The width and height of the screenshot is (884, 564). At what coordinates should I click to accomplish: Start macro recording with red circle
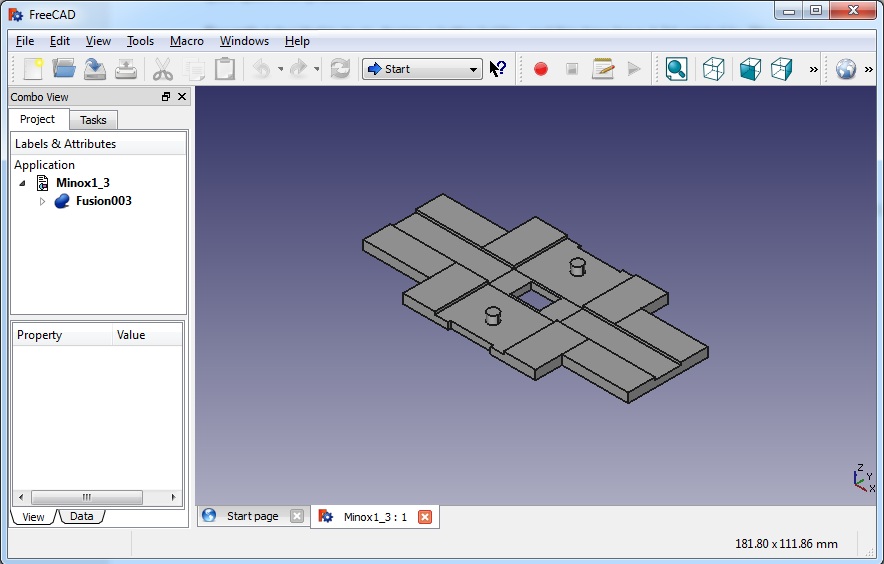(x=541, y=69)
